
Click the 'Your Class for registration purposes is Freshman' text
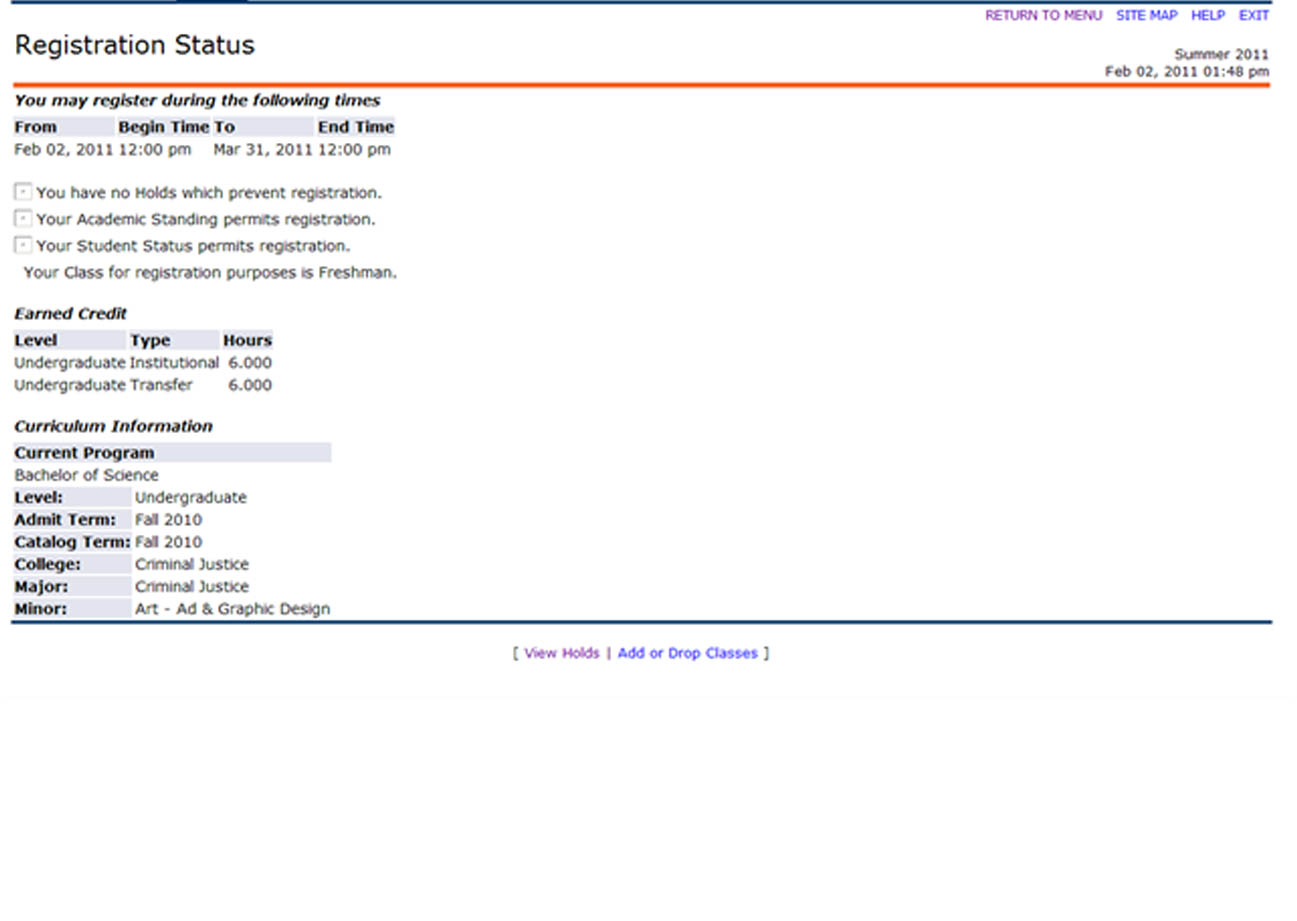click(x=210, y=272)
